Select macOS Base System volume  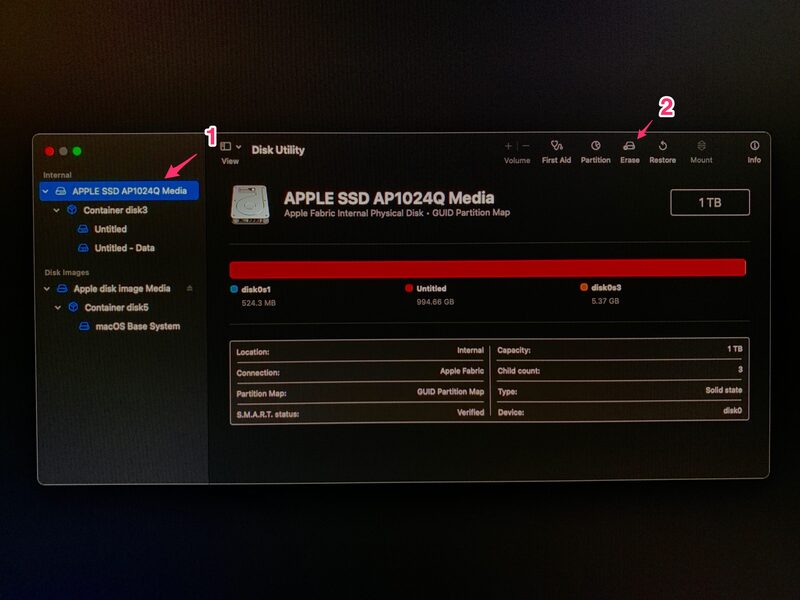click(137, 327)
